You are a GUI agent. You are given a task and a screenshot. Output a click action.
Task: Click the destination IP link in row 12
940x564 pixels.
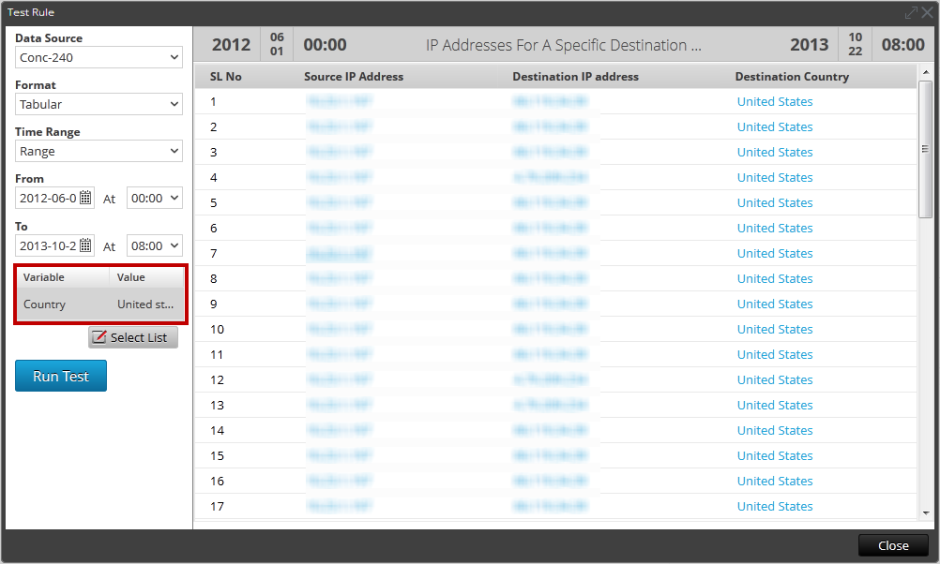[x=550, y=380]
